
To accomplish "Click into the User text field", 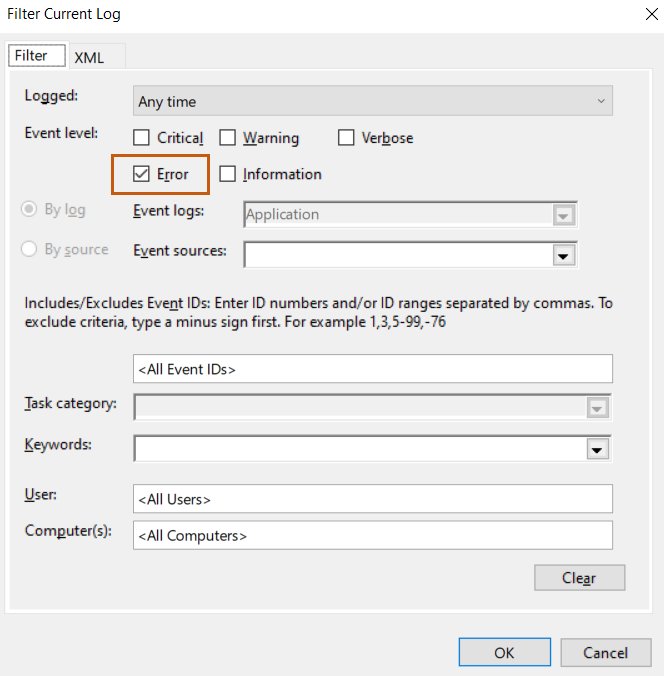I will tap(372, 499).
